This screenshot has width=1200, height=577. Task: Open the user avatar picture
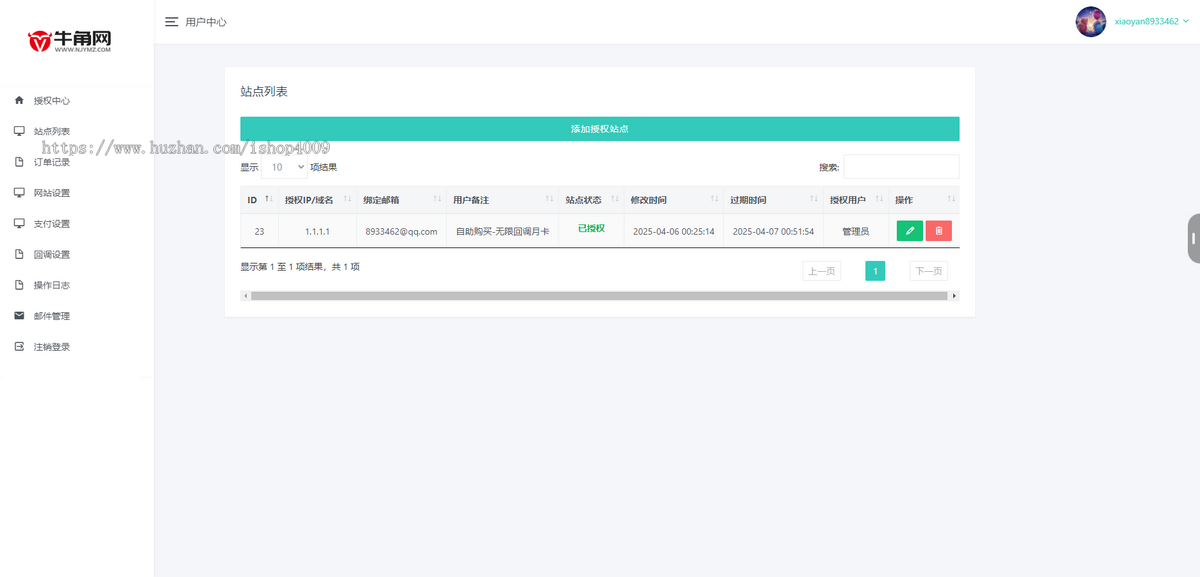coord(1090,22)
